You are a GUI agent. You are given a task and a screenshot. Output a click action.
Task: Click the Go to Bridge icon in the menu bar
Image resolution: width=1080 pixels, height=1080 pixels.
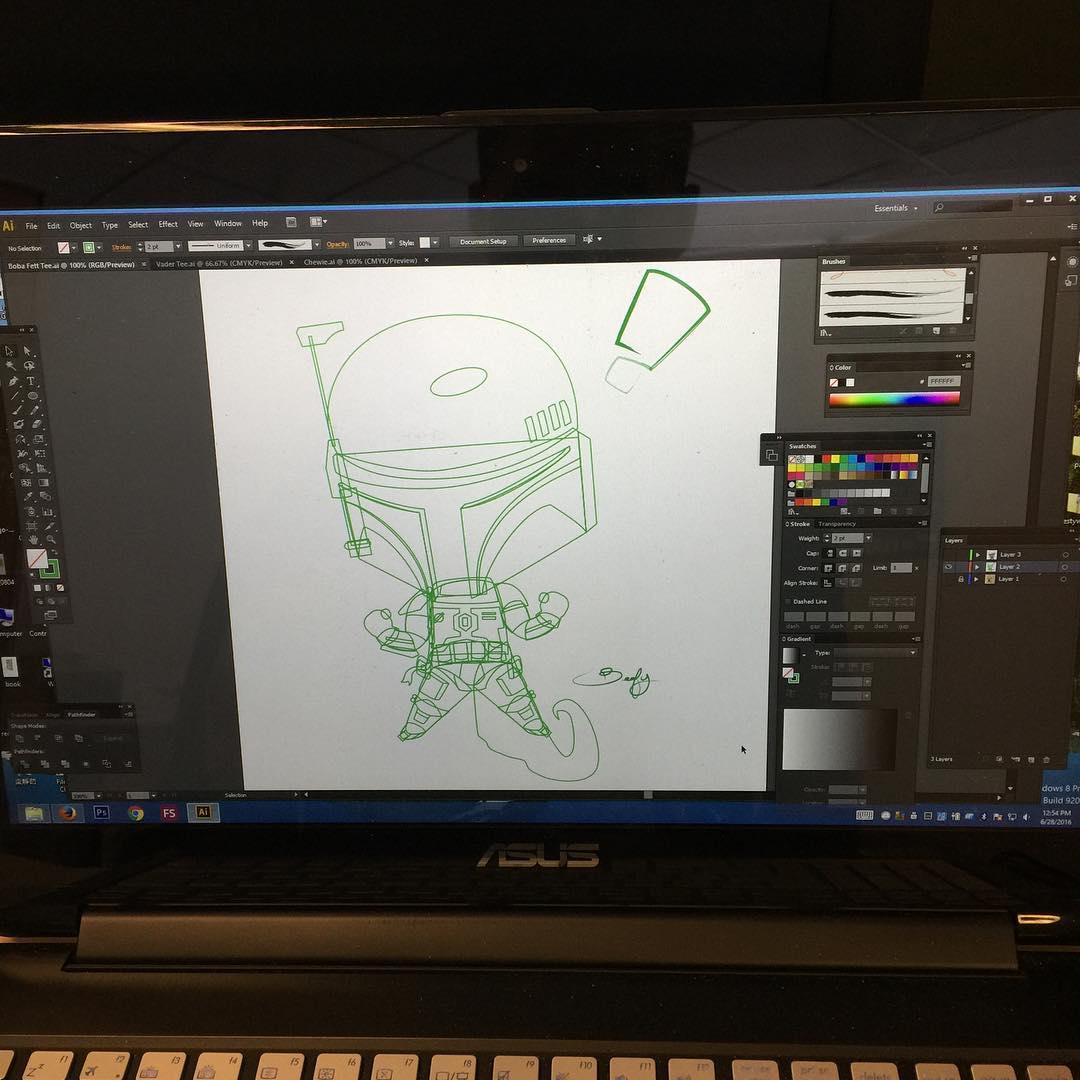coord(291,222)
